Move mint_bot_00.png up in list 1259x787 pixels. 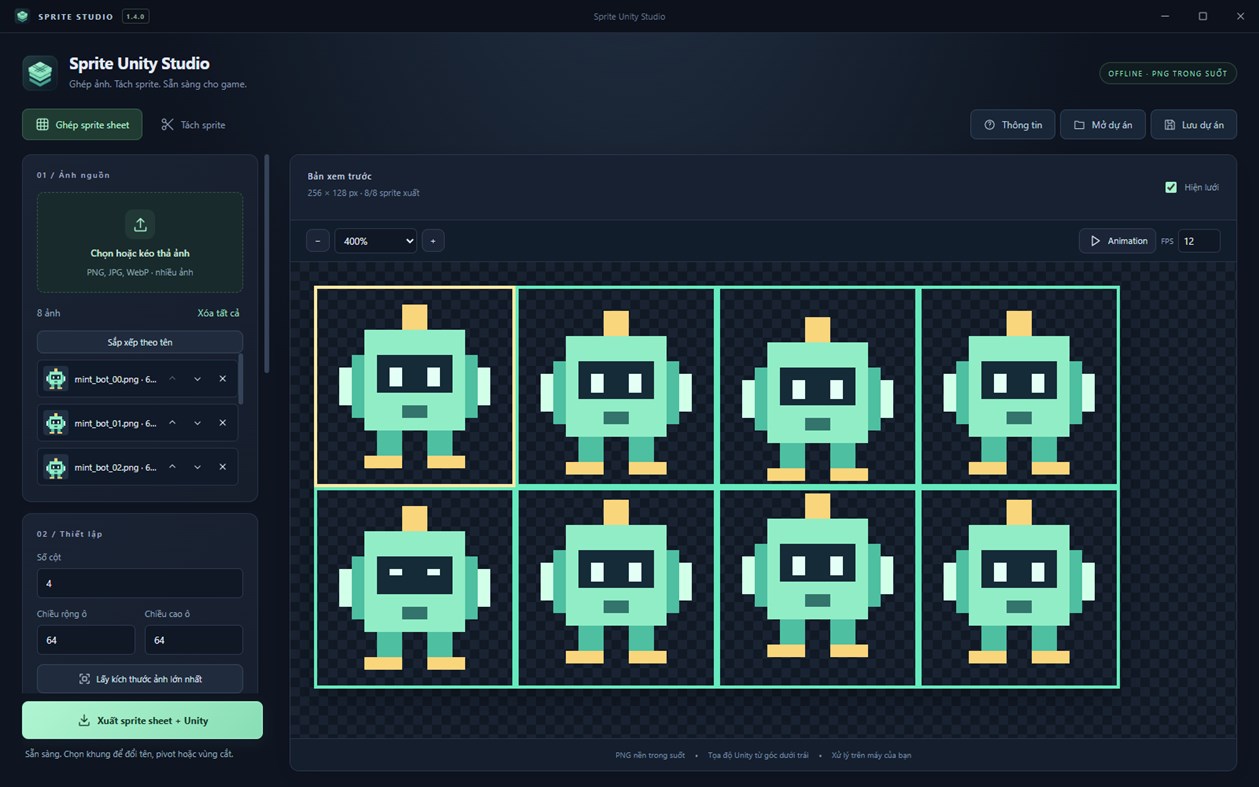[x=172, y=379]
